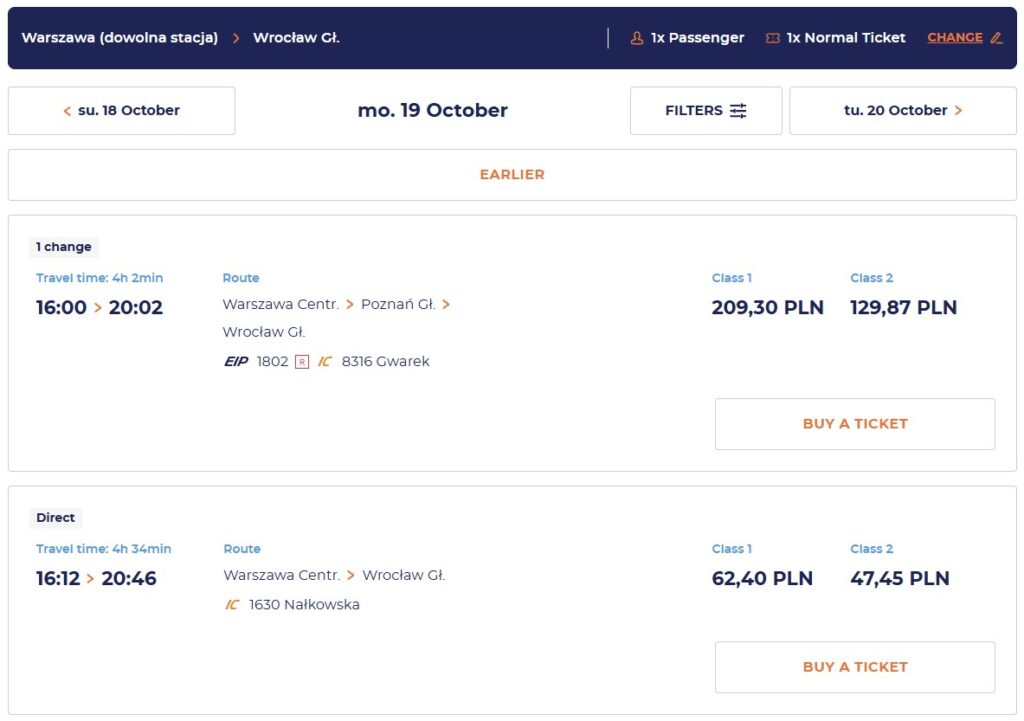Screen dimensions: 1024x721
Task: Click the IC logo beside 1630 Nałkowska
Action: [232, 605]
